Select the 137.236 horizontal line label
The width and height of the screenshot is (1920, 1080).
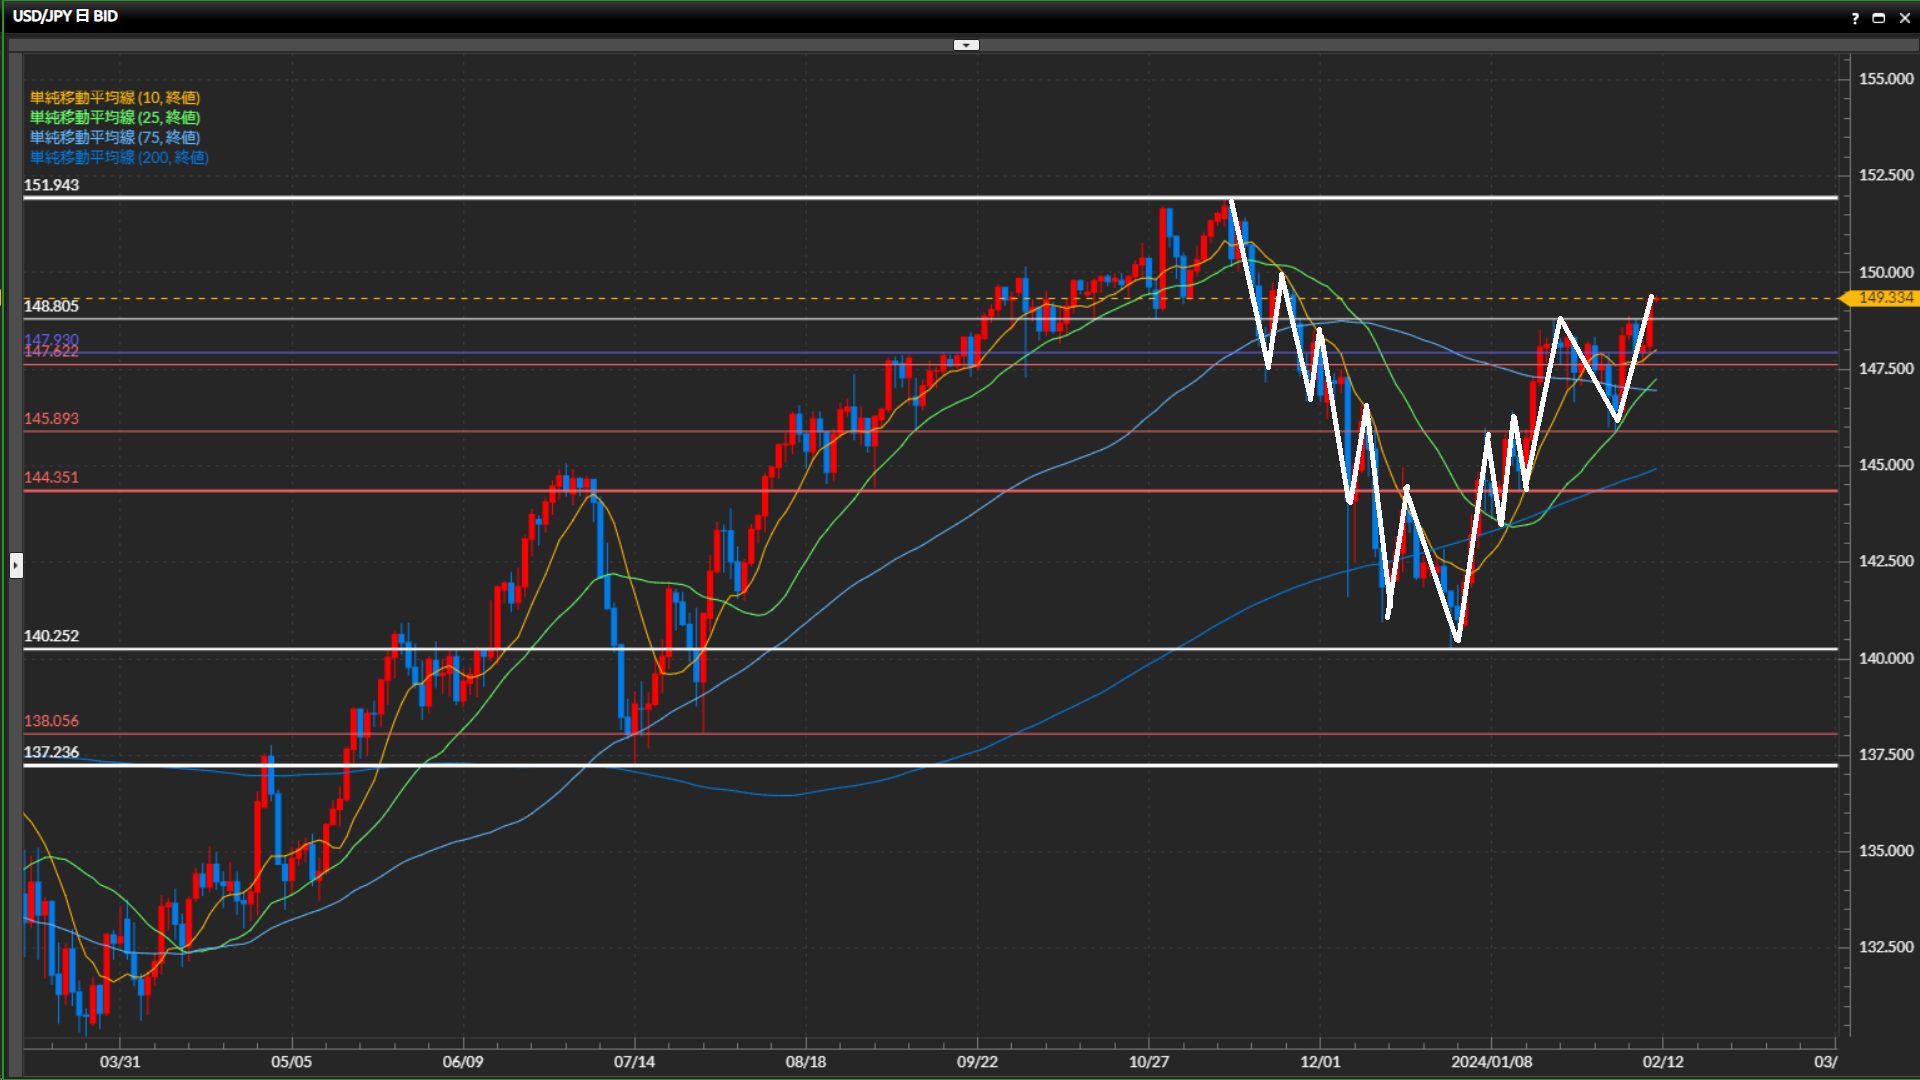pyautogui.click(x=51, y=752)
